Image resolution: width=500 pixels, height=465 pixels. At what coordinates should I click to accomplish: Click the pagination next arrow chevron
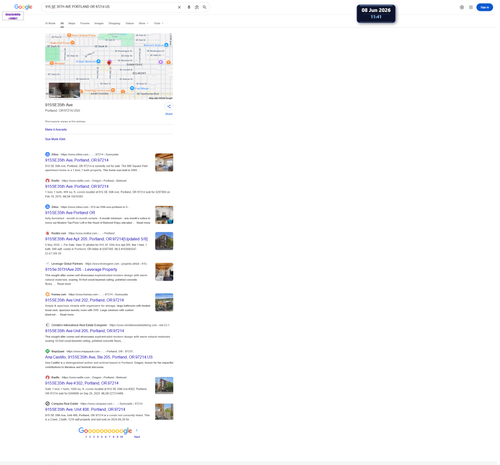pyautogui.click(x=136, y=430)
